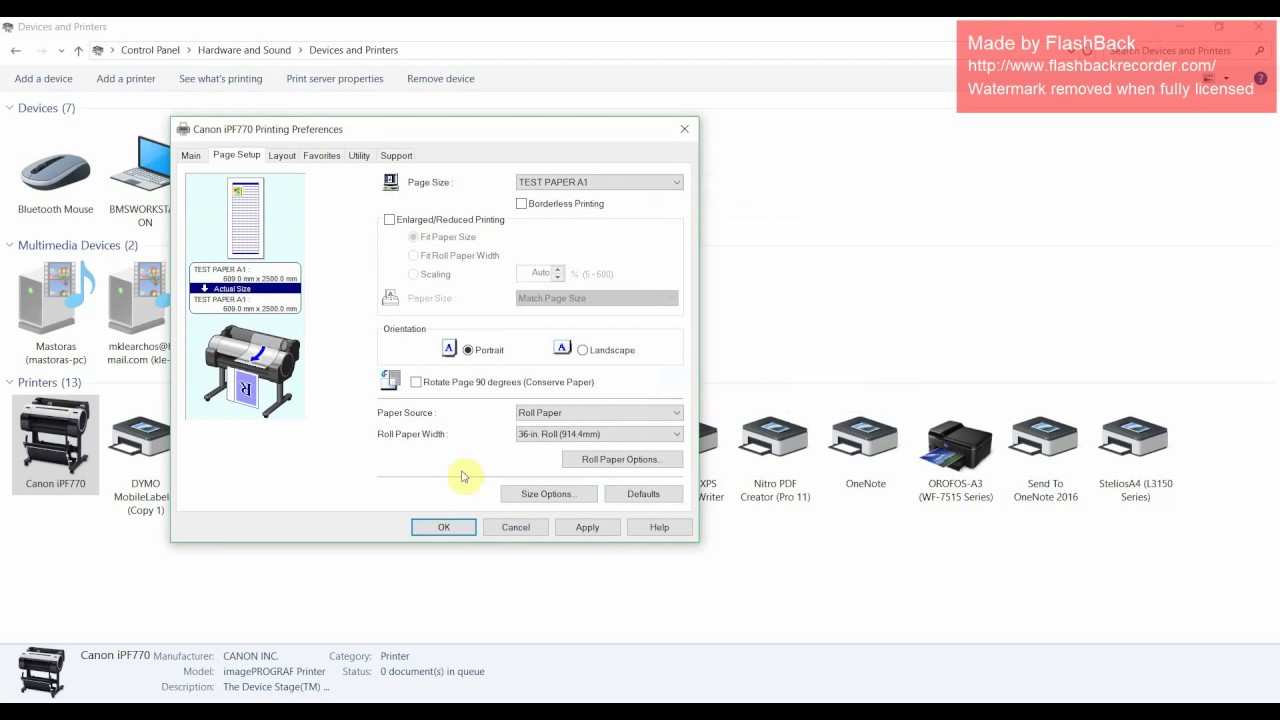Click See what's printing
The image size is (1280, 720).
coord(221,79)
